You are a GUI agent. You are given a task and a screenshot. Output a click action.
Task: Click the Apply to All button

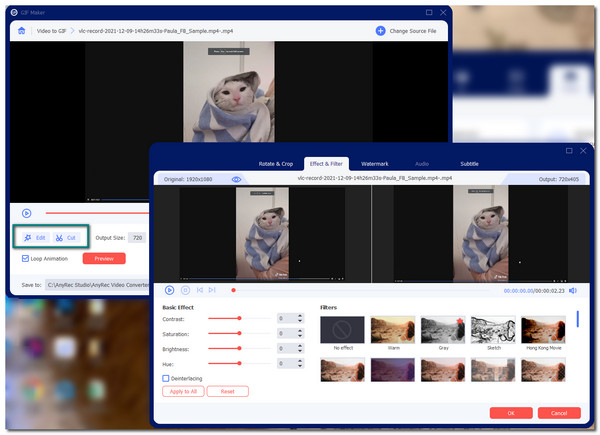pos(183,392)
